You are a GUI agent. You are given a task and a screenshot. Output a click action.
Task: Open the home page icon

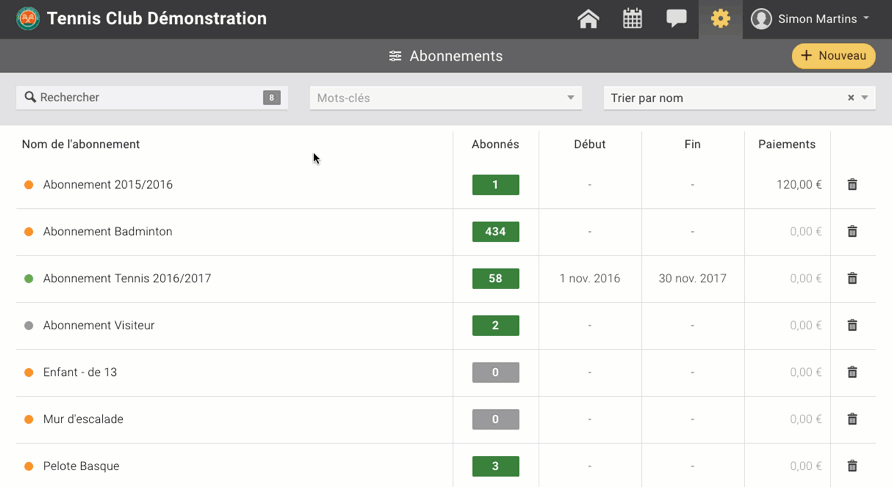coord(588,19)
